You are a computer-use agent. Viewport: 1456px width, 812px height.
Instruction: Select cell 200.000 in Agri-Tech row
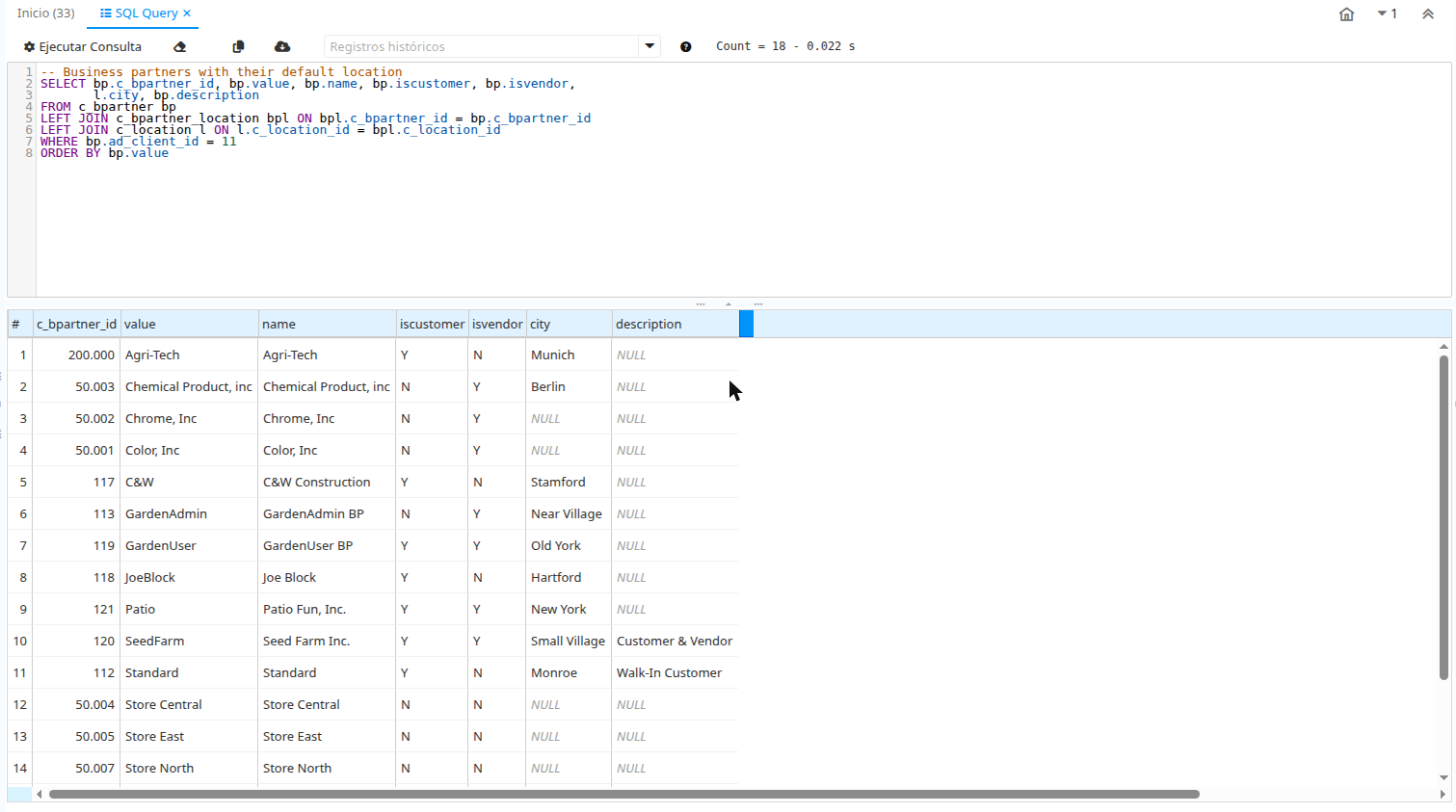point(77,355)
